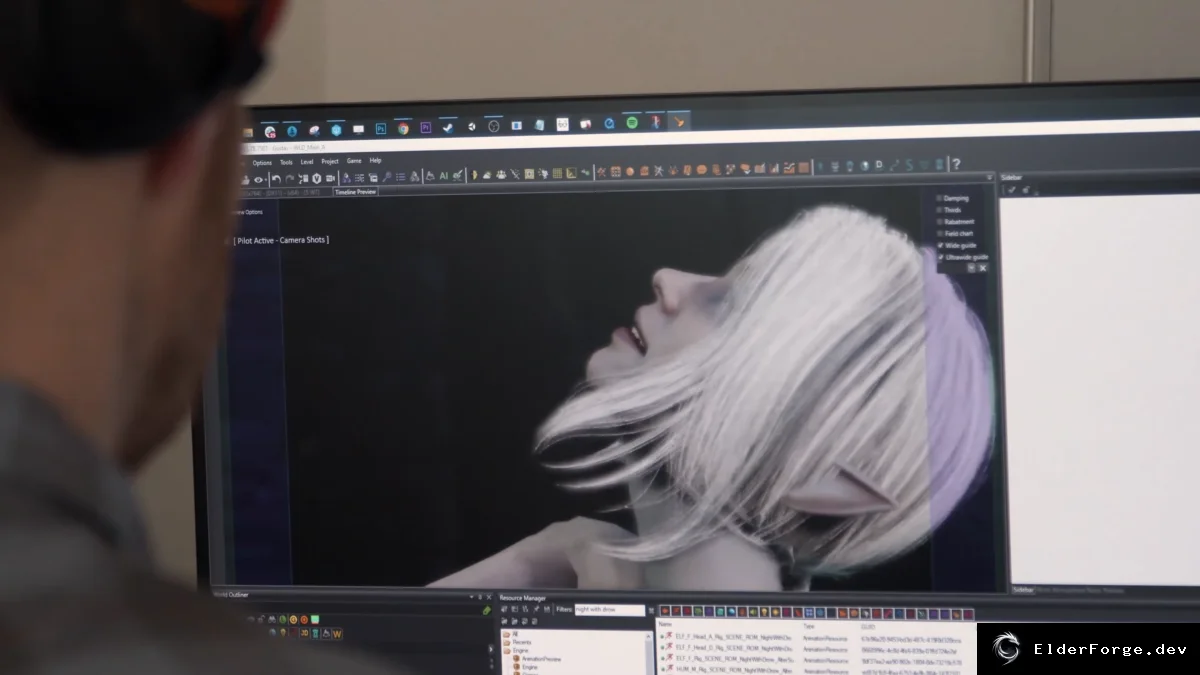Click the Name column header
Image resolution: width=1200 pixels, height=675 pixels.
pyautogui.click(x=665, y=624)
